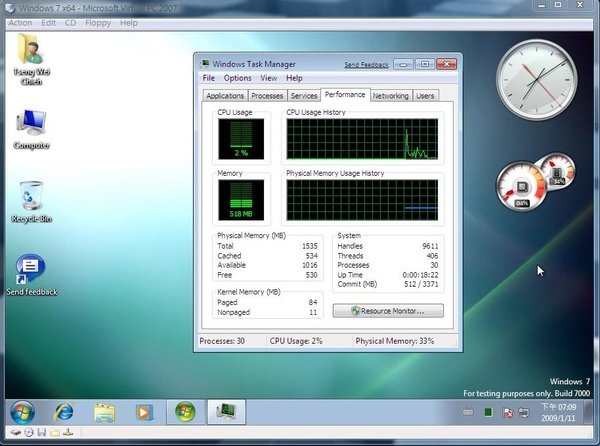Click Virtual PC hard disk status icon
600x446 pixels.
point(16,433)
